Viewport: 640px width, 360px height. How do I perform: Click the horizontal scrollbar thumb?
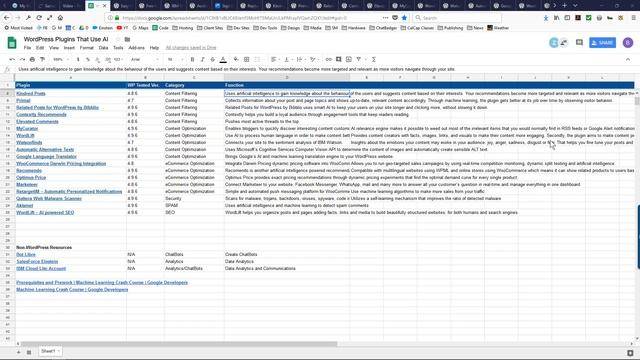(x=179, y=344)
